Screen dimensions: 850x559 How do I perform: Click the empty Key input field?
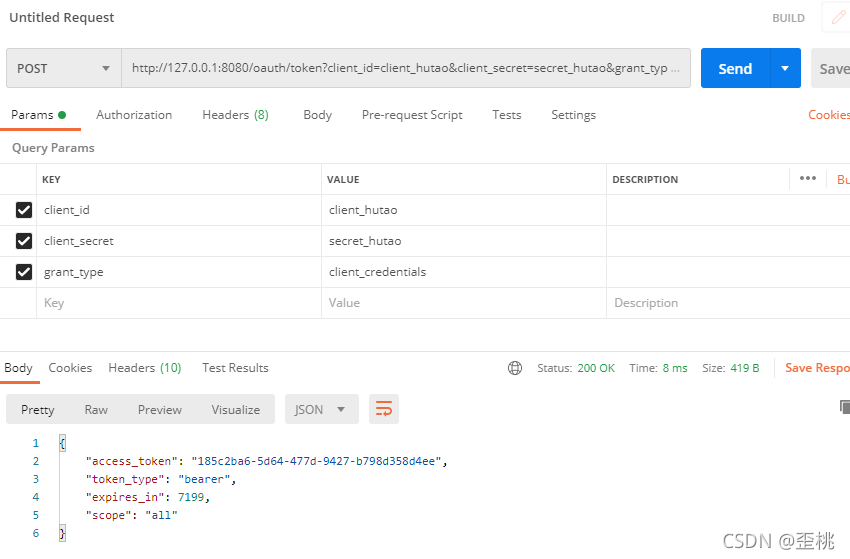click(x=179, y=303)
